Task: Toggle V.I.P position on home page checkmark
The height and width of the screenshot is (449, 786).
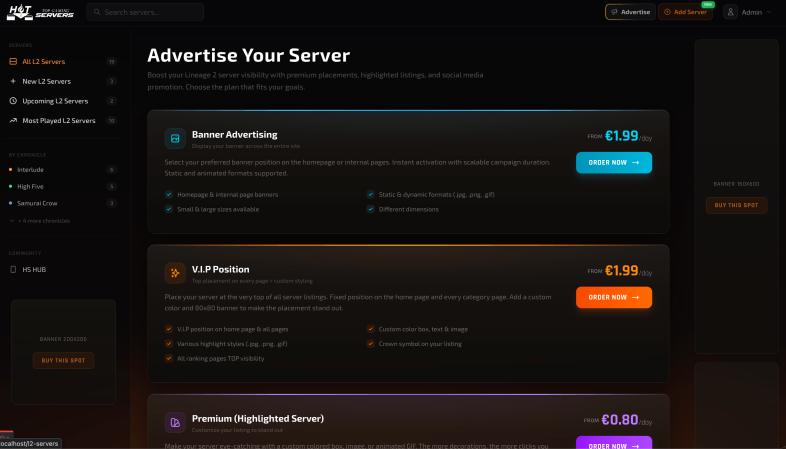Action: point(169,329)
